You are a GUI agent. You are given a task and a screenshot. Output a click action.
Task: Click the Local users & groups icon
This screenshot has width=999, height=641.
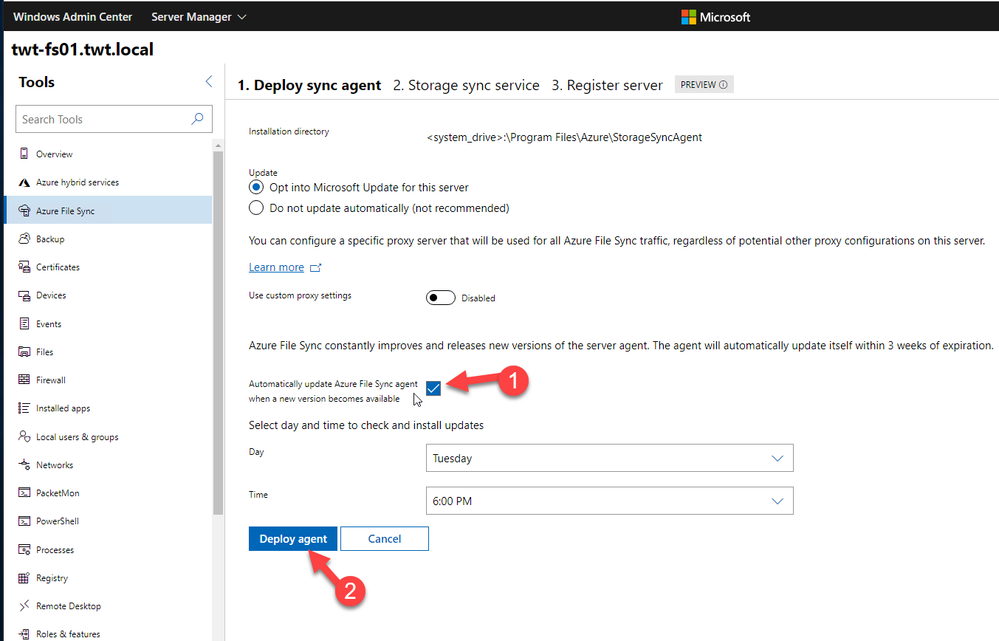[24, 436]
